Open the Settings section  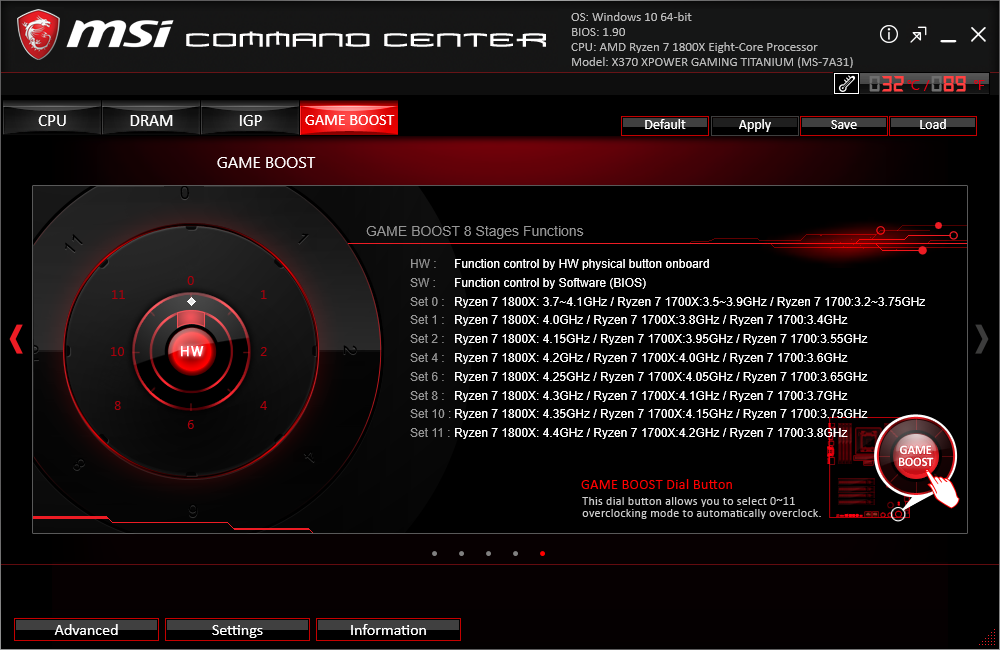237,630
